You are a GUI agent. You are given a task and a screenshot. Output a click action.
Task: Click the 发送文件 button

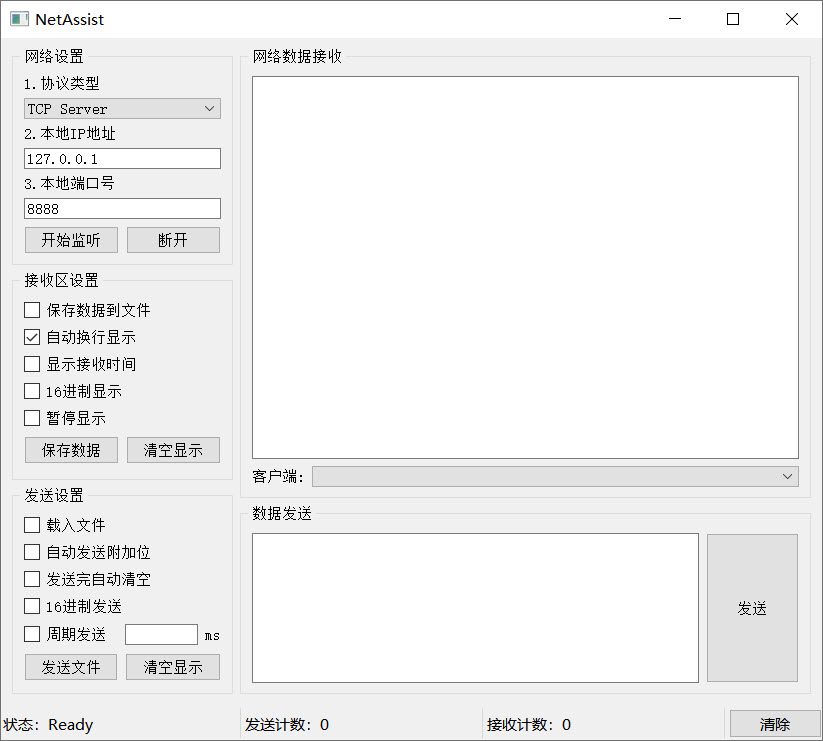(x=71, y=667)
